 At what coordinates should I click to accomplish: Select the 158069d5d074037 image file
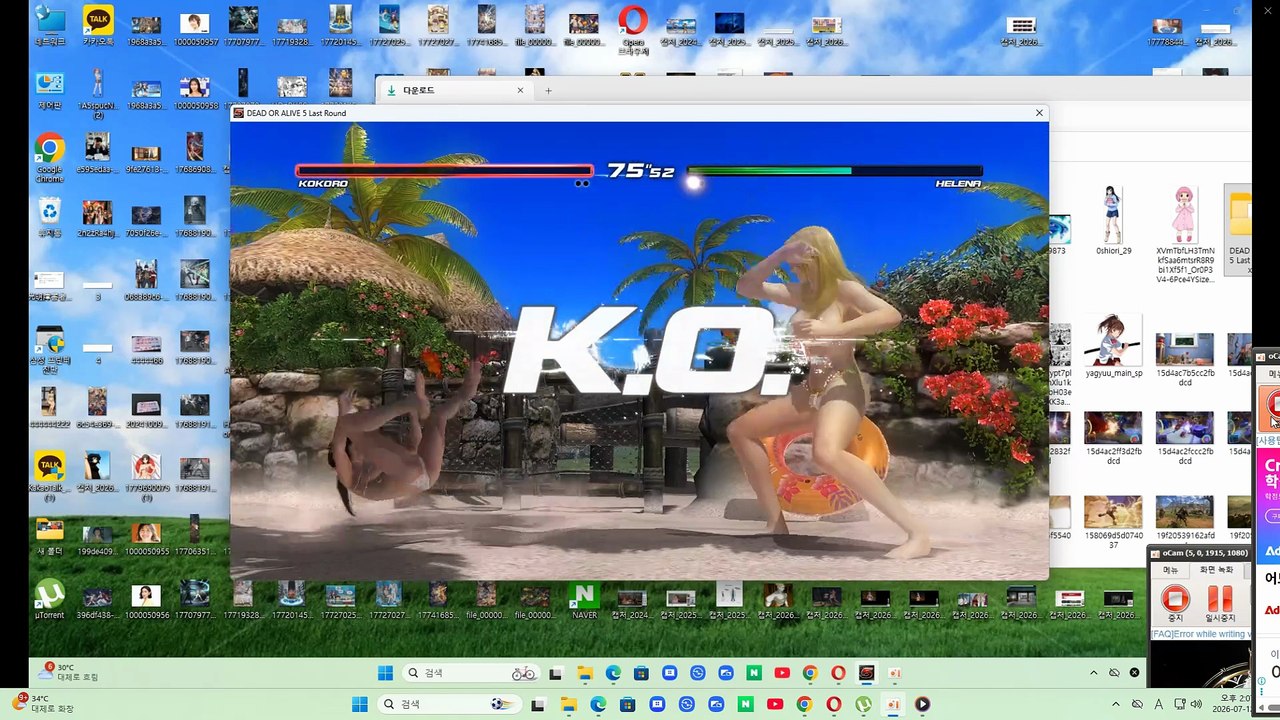(1113, 522)
